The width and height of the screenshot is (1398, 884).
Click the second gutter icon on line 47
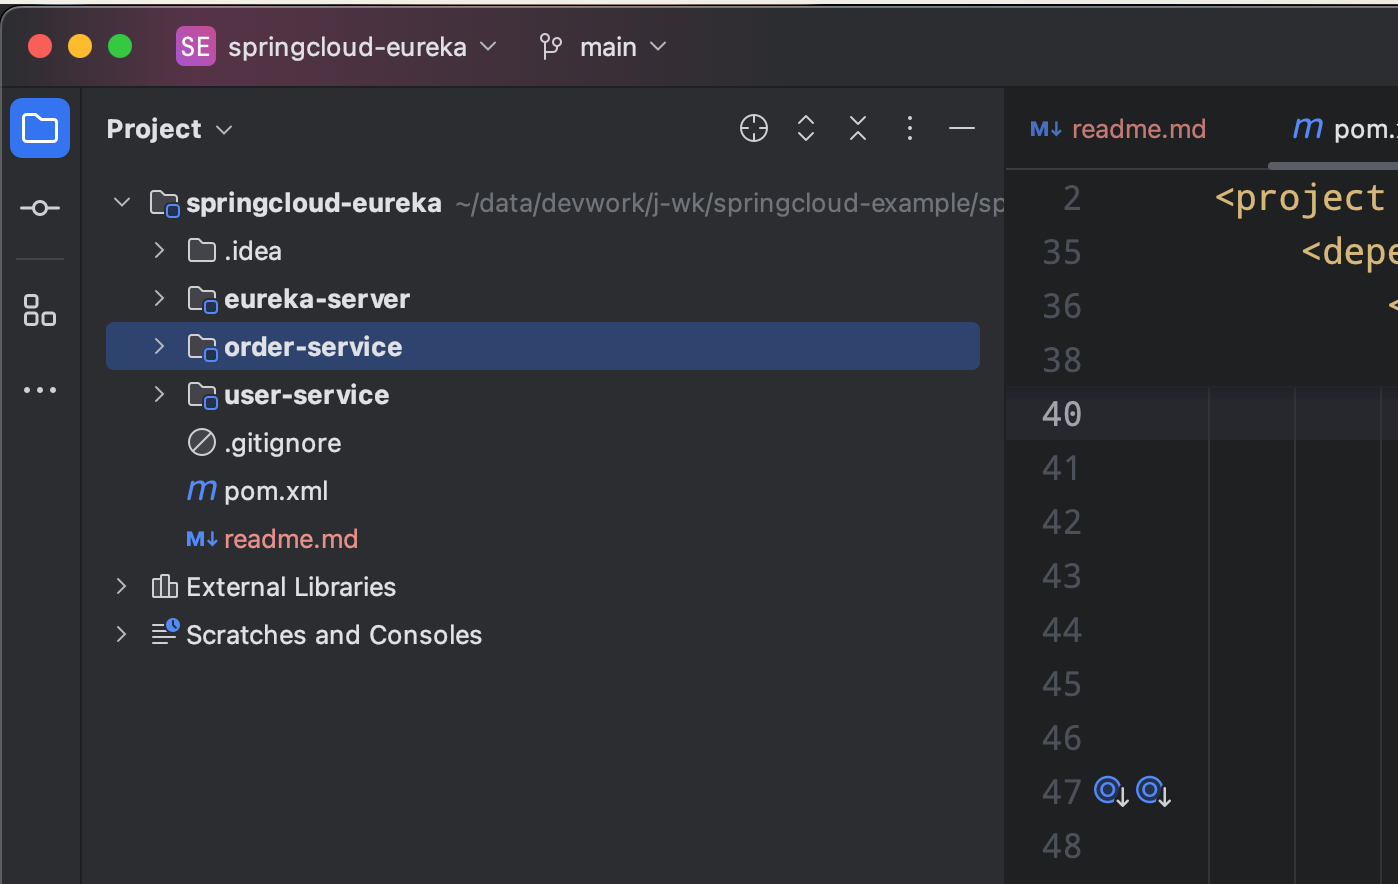(1152, 790)
